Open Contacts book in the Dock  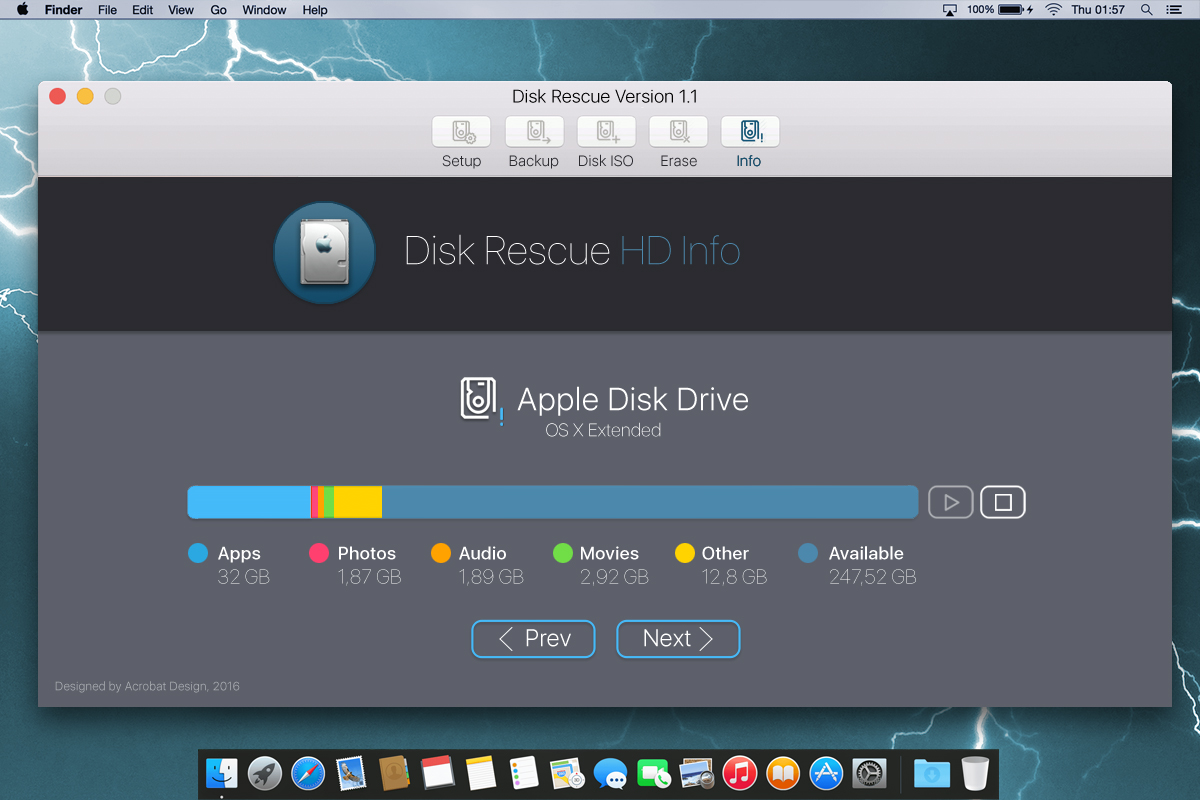tap(395, 773)
